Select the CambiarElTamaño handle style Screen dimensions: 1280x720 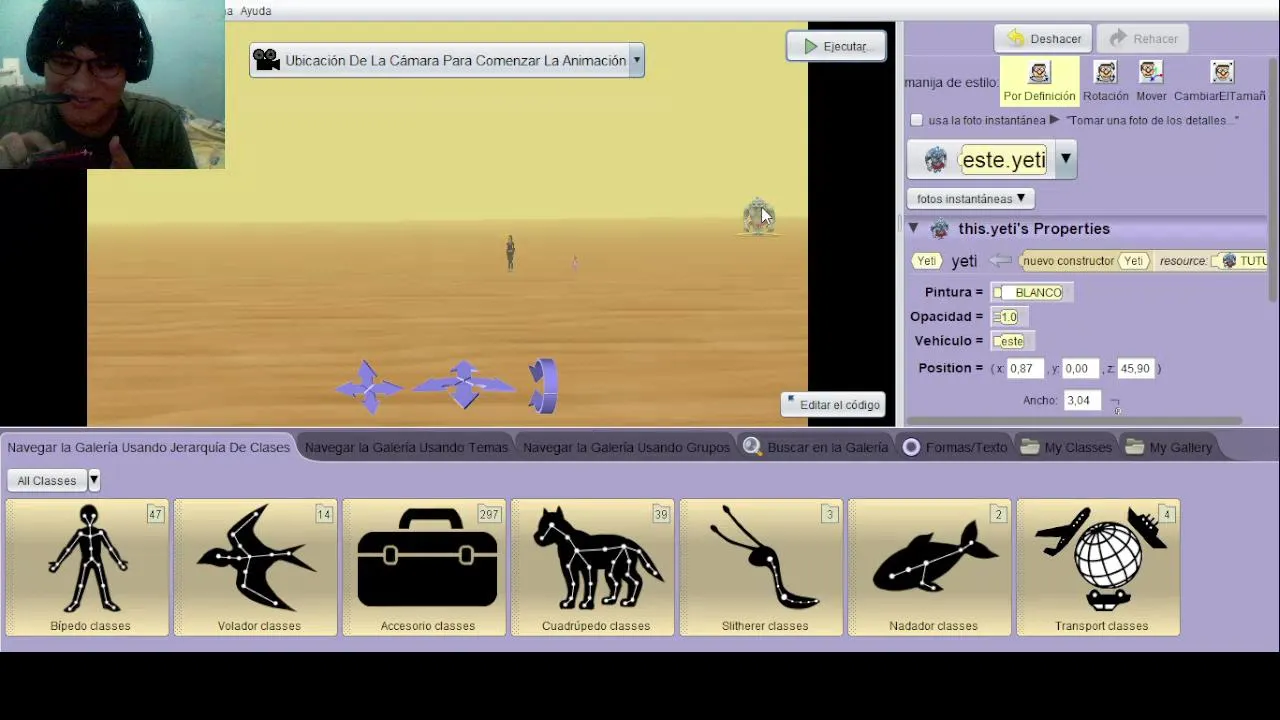[1220, 81]
